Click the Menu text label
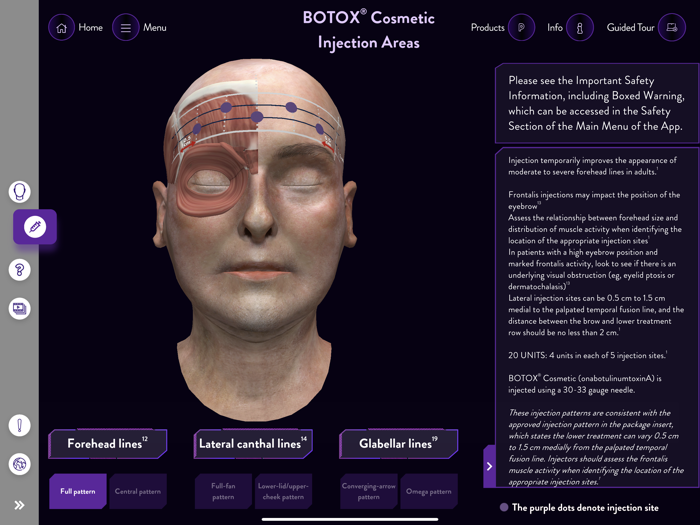This screenshot has height=525, width=700. (154, 28)
